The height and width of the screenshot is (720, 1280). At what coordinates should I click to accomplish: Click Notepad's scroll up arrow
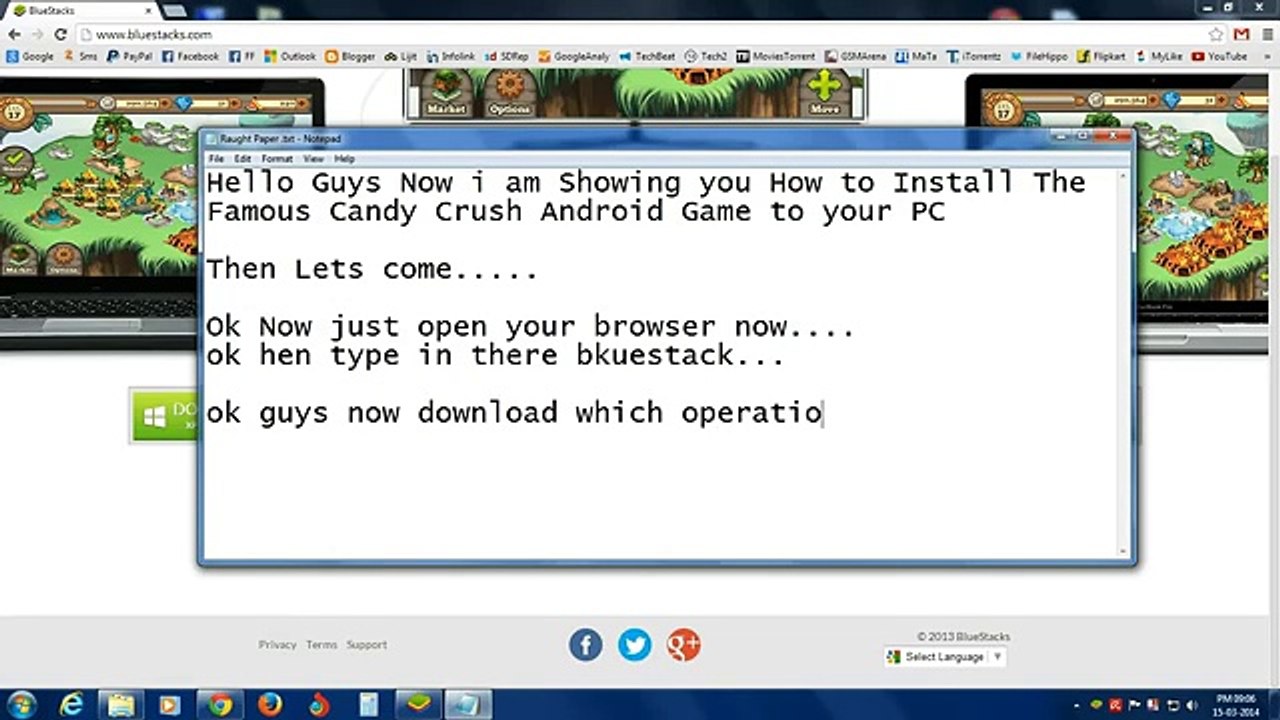[x=1123, y=176]
